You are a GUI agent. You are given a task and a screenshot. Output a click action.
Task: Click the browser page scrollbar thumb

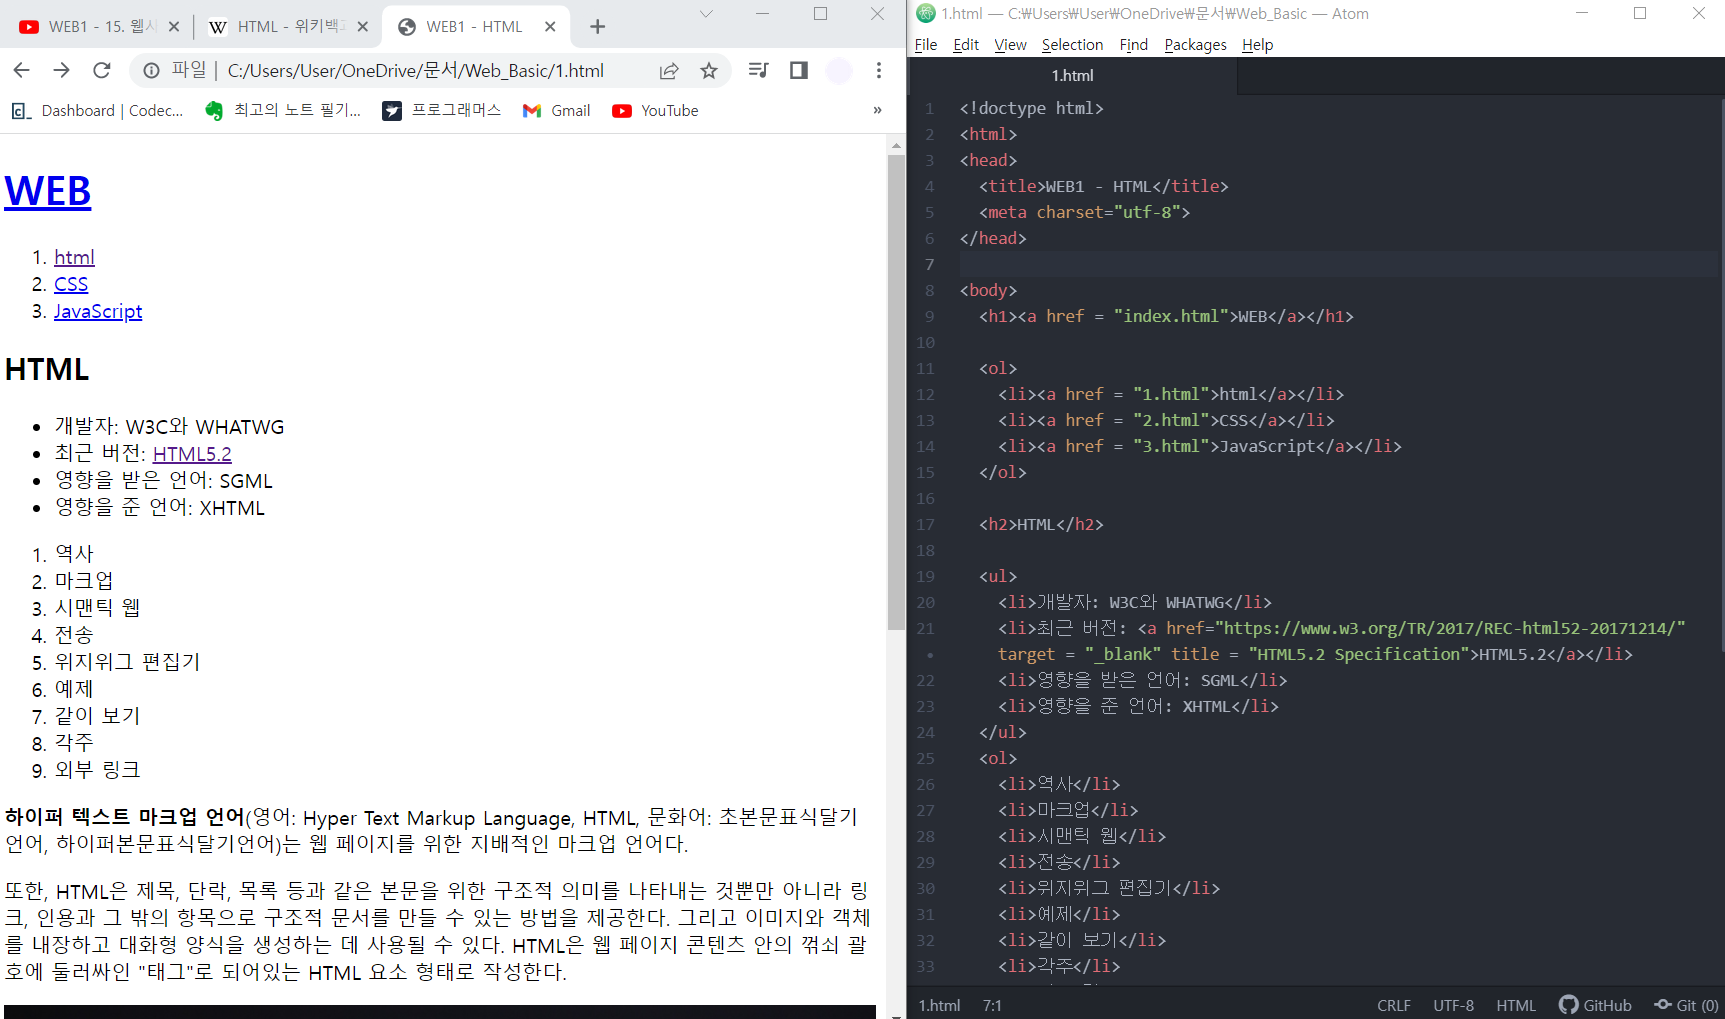896,392
